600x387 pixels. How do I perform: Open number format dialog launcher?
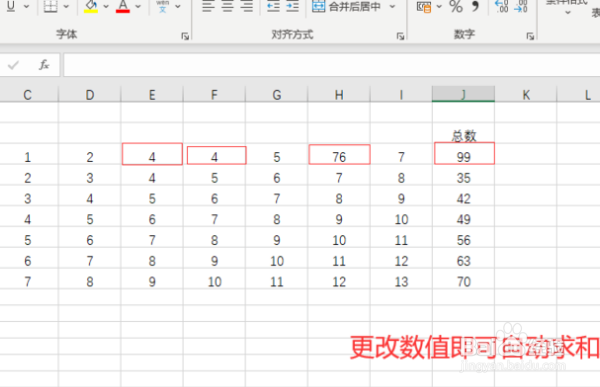coord(530,36)
